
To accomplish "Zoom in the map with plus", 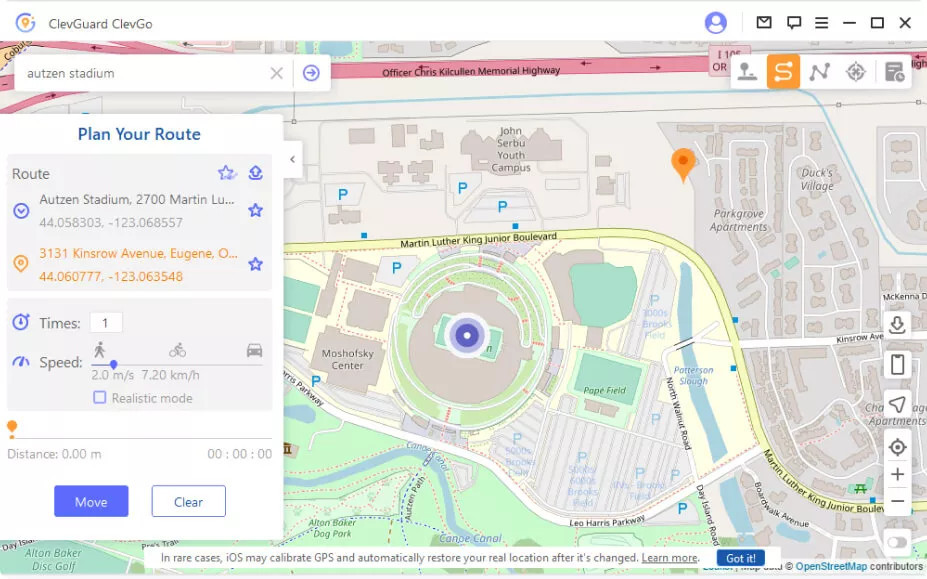I will tap(897, 474).
